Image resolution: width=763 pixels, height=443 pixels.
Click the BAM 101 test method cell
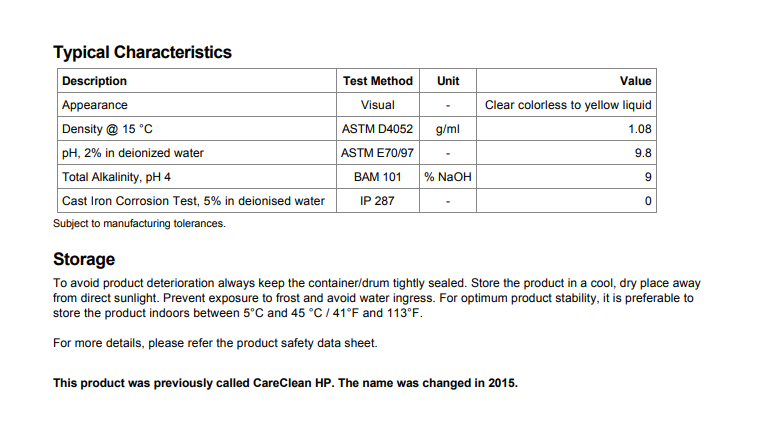(377, 177)
